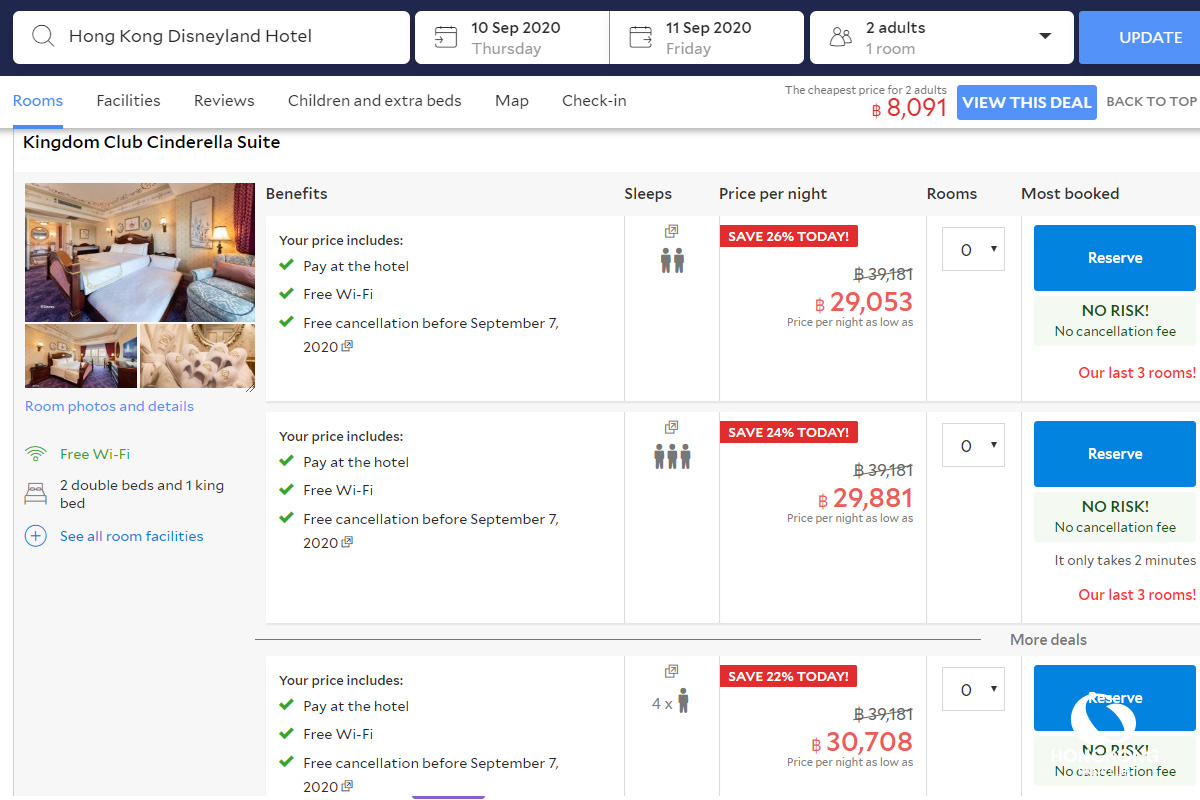
Task: Switch to the Facilities tab
Action: tap(128, 101)
